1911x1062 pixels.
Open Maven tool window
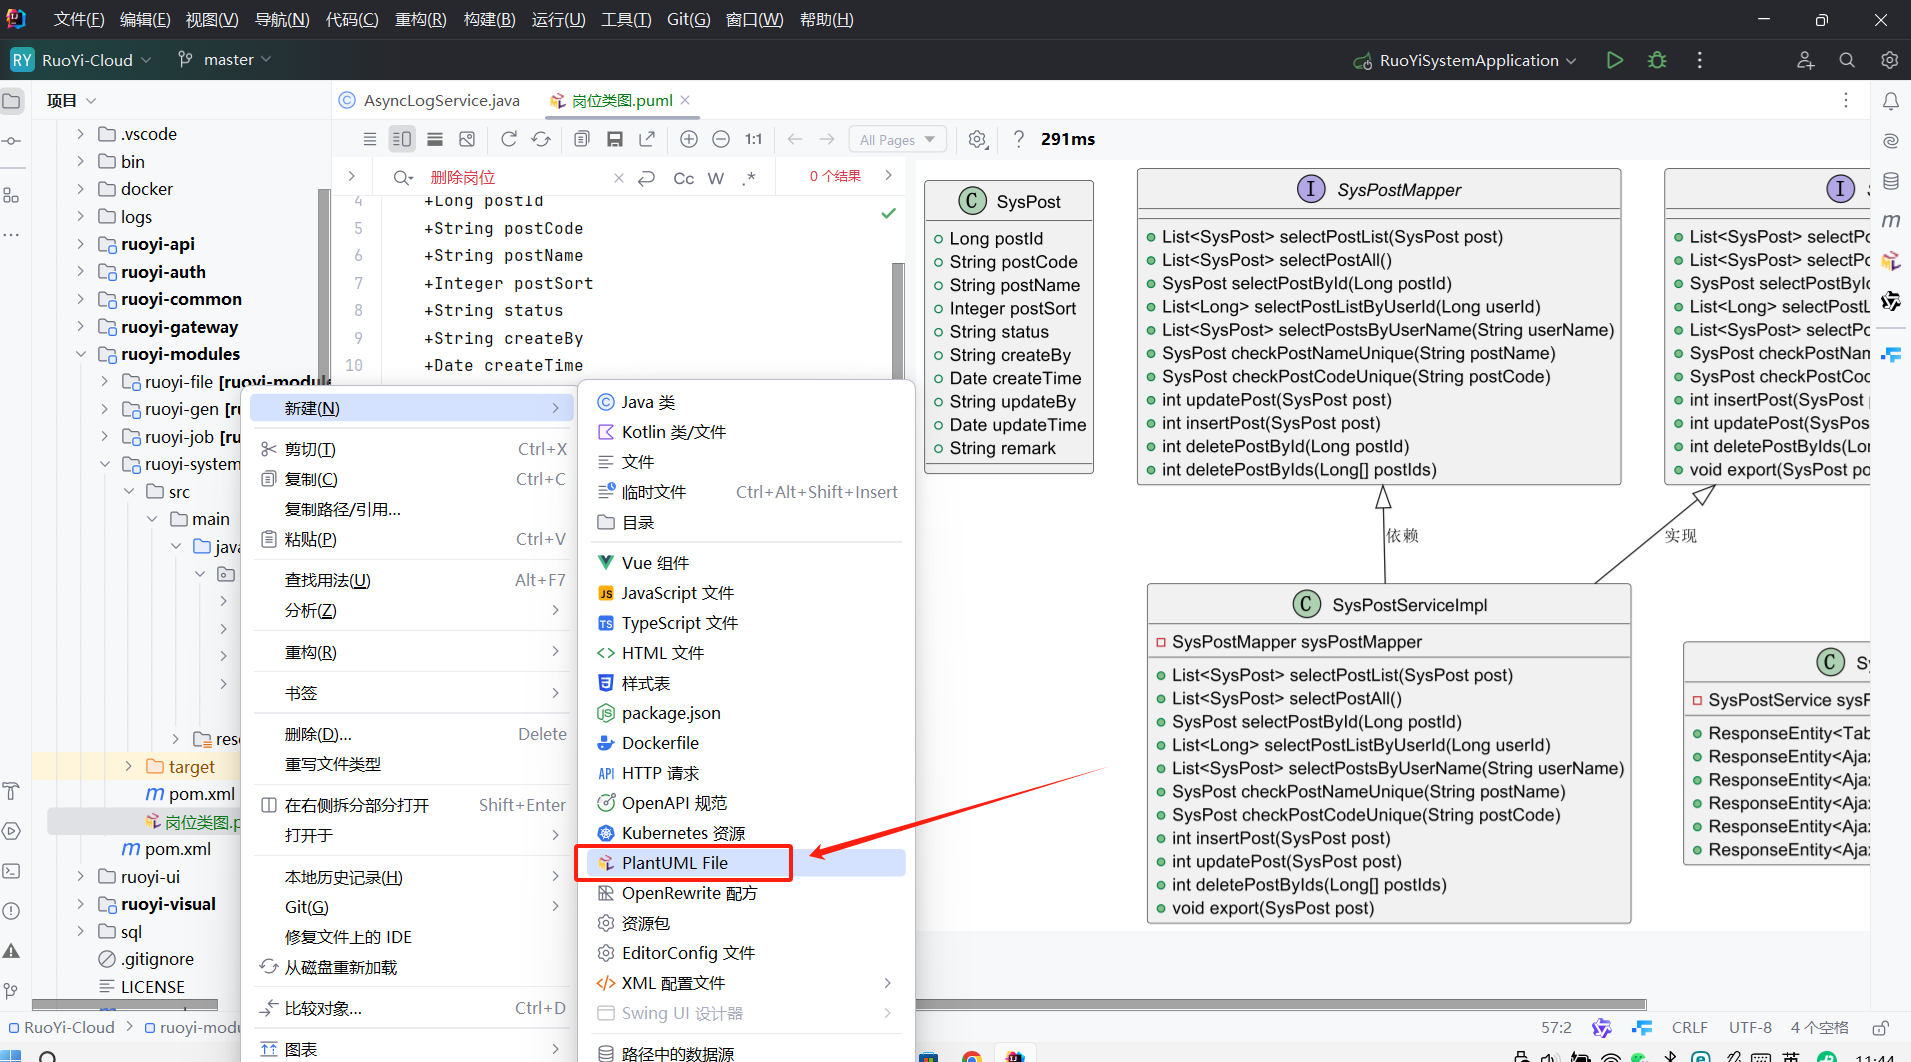[1891, 221]
